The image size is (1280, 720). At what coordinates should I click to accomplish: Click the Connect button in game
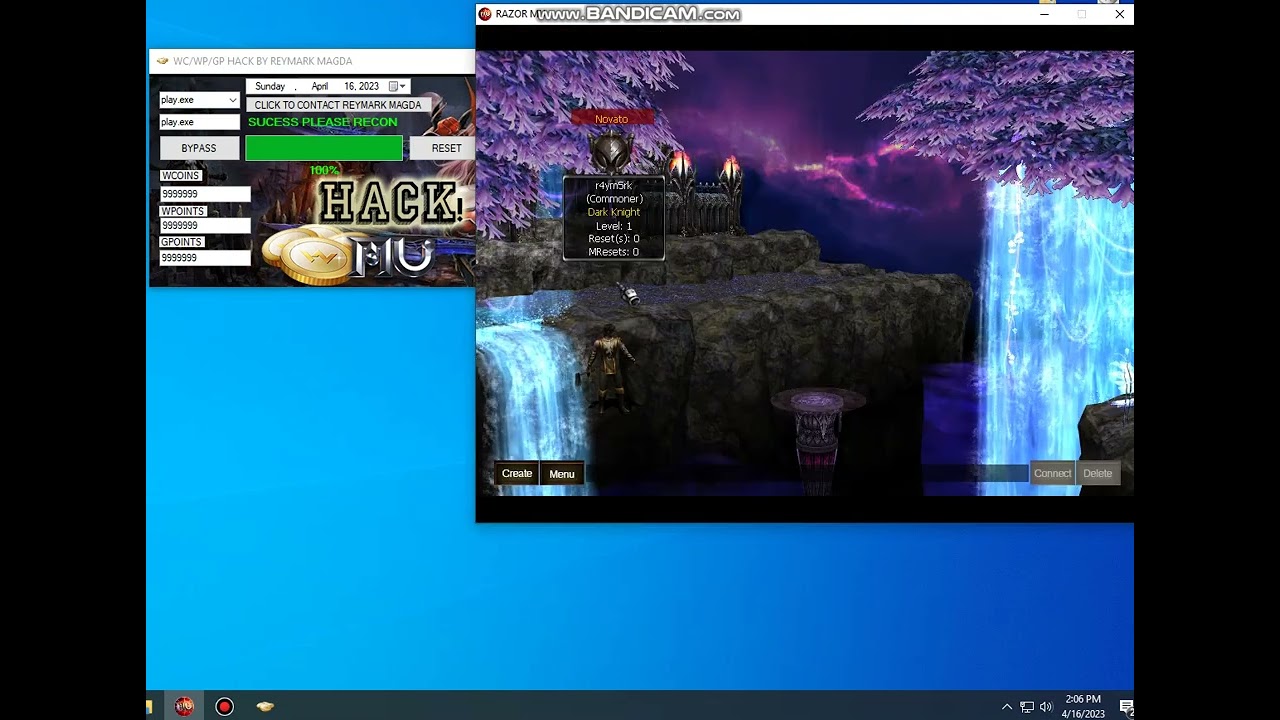(x=1052, y=474)
